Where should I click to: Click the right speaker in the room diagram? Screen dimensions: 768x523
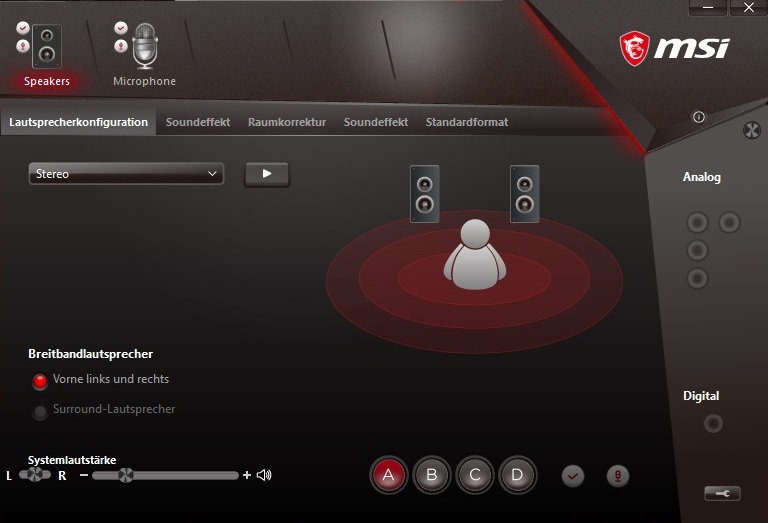tap(525, 194)
